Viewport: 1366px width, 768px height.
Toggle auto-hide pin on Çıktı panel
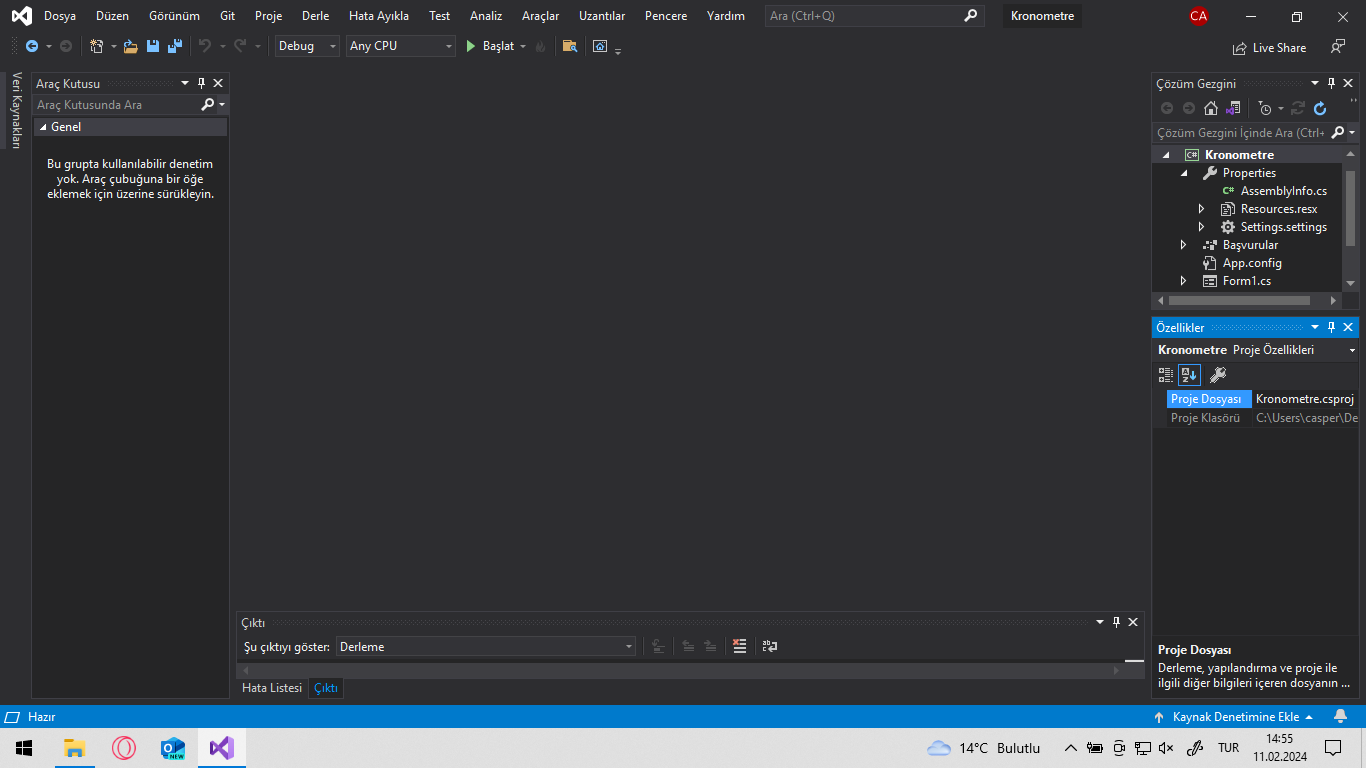click(x=1116, y=622)
